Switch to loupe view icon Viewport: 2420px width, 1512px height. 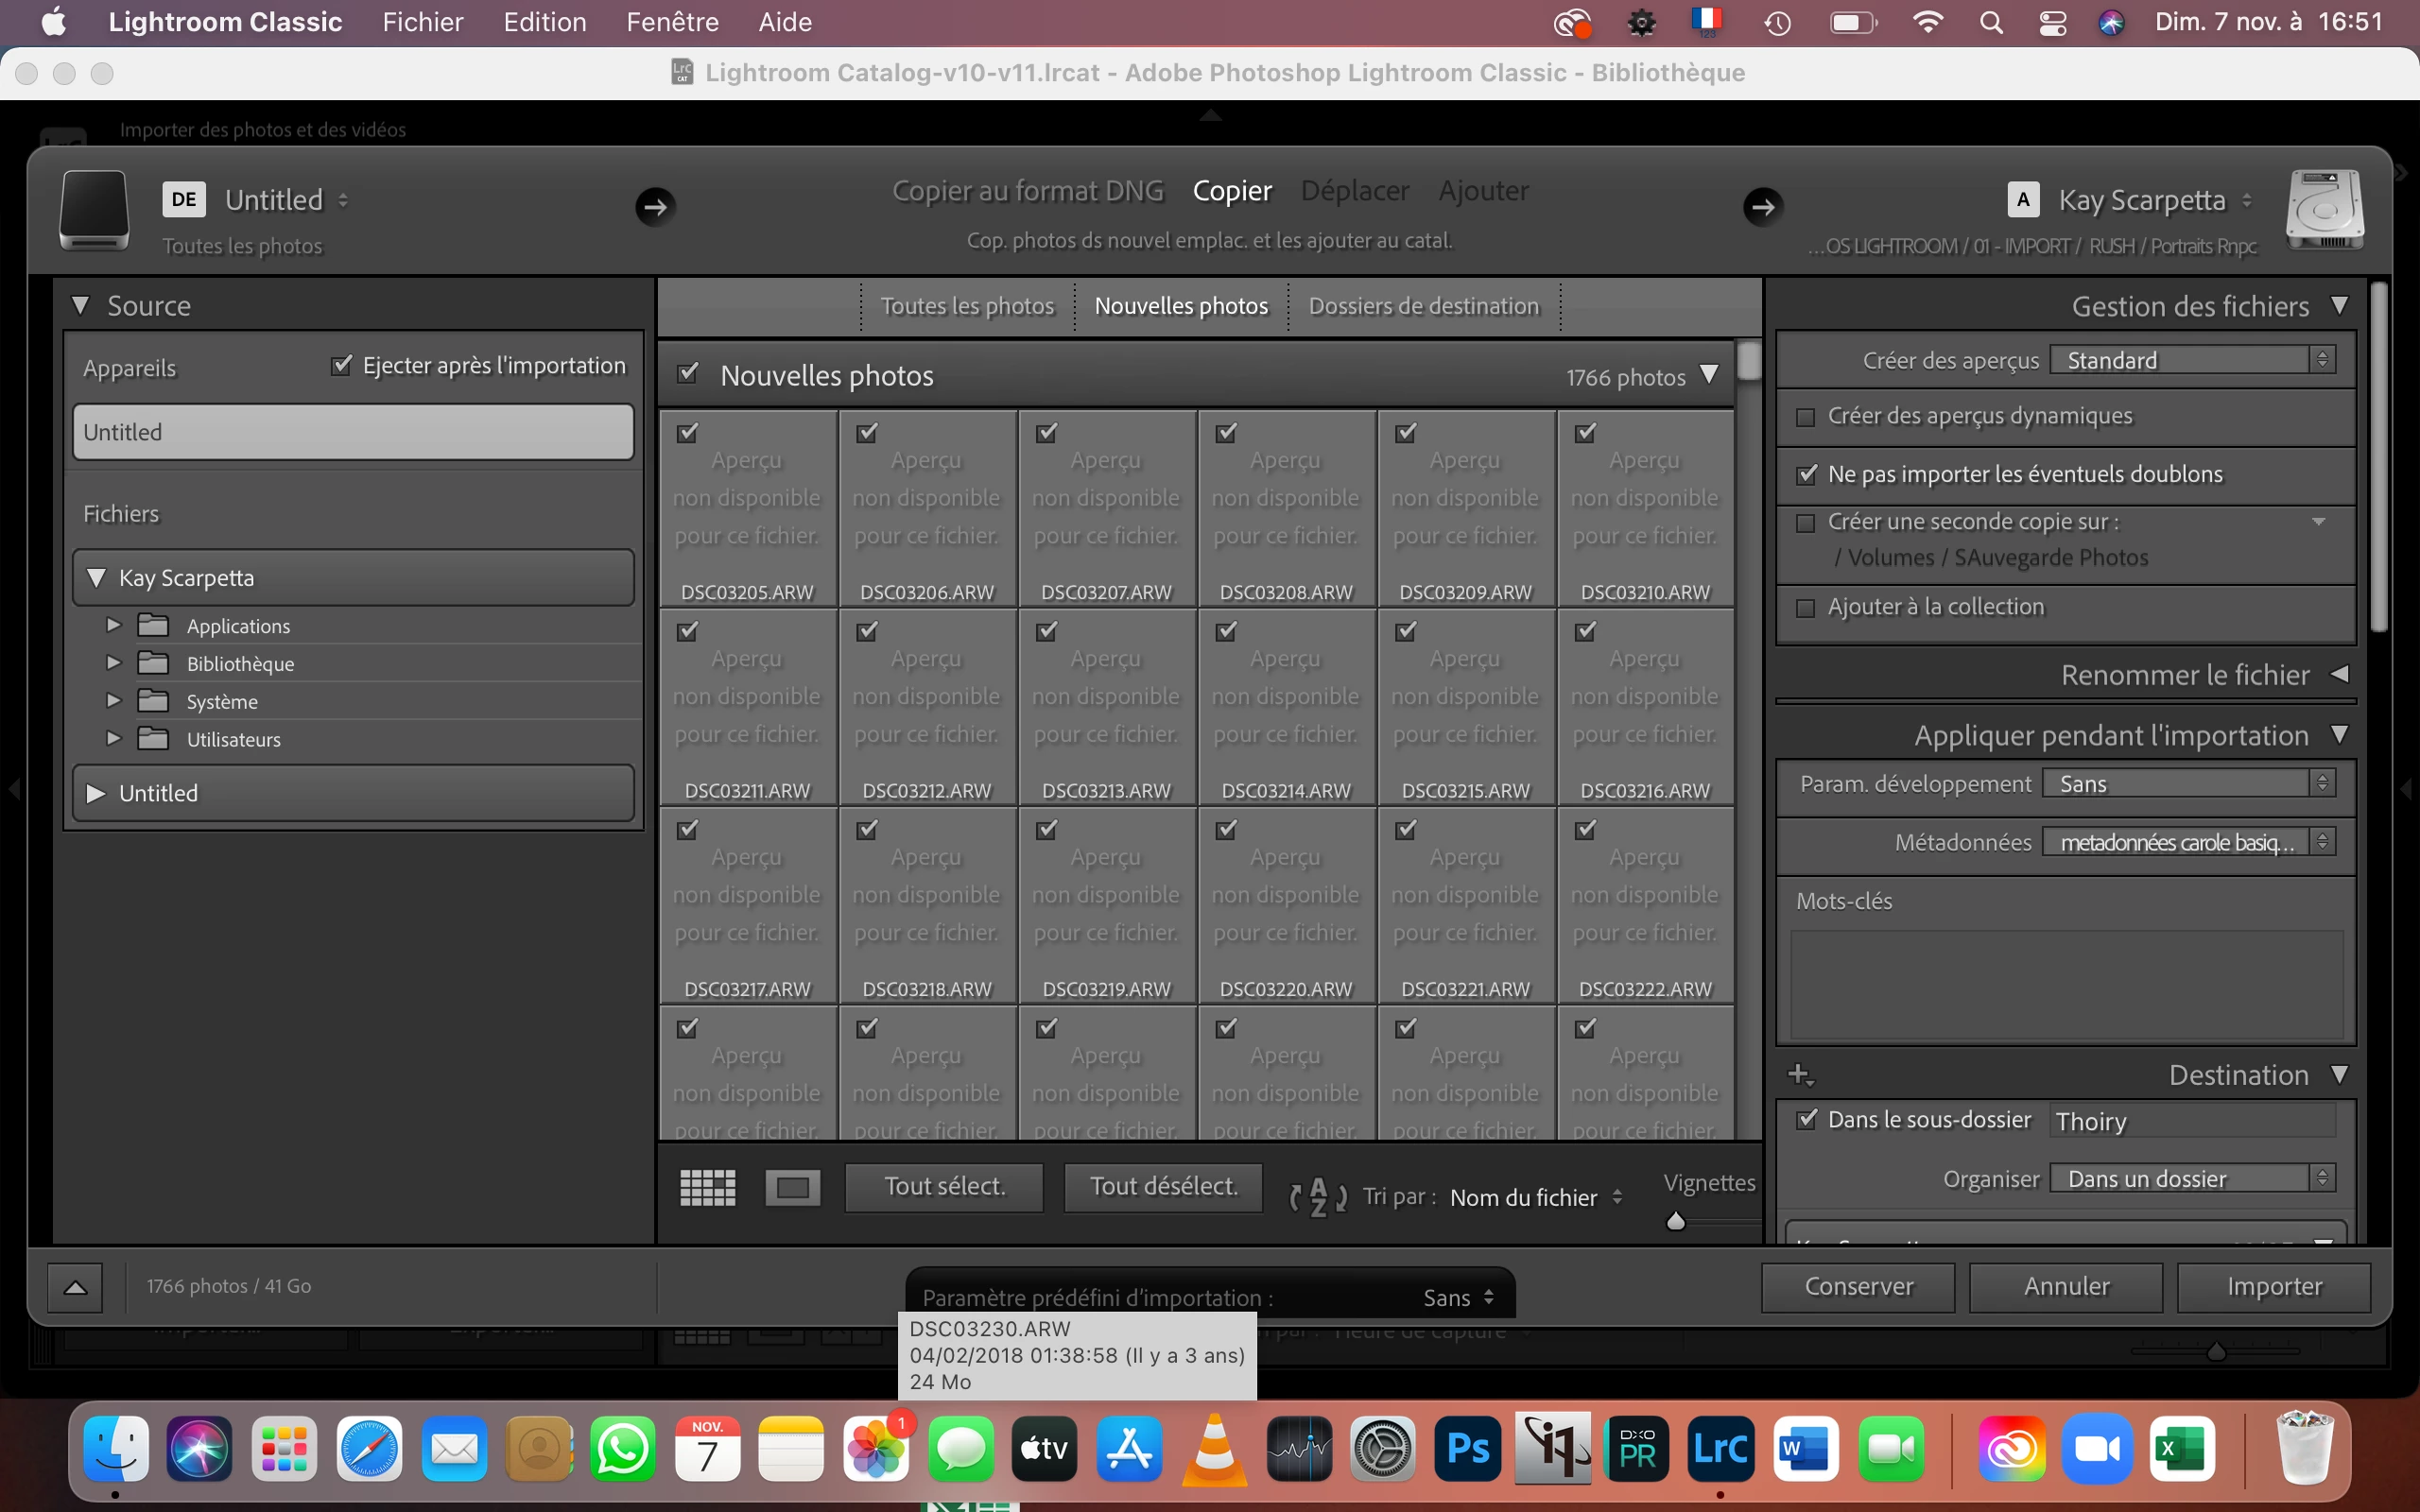pos(792,1187)
